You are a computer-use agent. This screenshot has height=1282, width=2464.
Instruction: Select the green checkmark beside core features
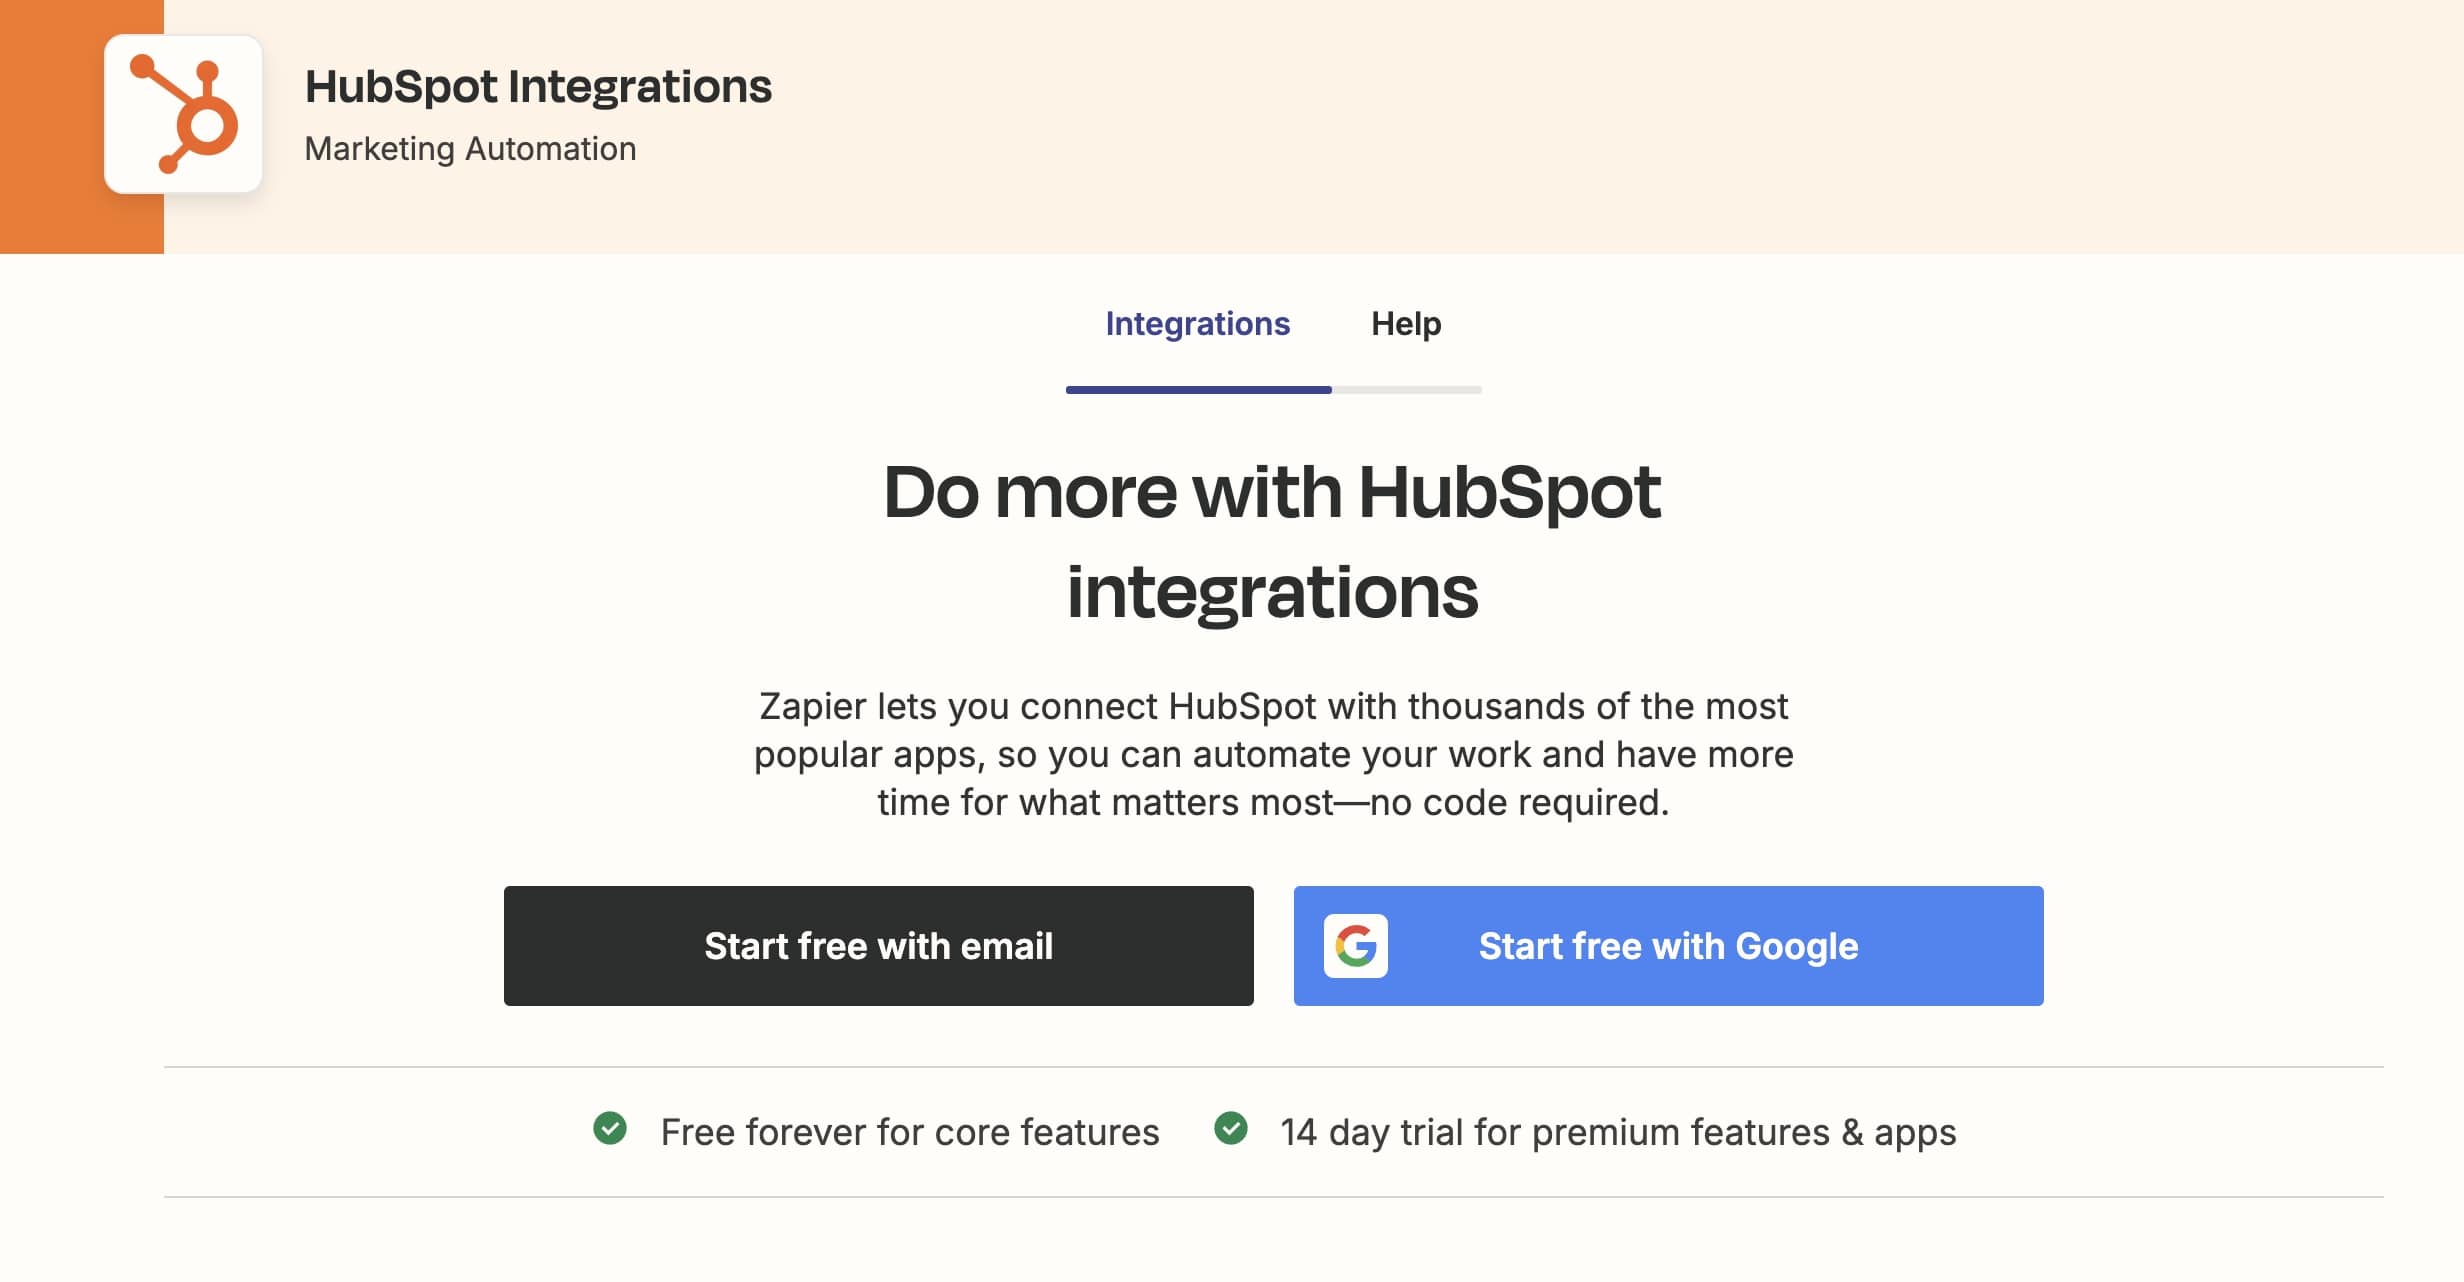(x=613, y=1131)
